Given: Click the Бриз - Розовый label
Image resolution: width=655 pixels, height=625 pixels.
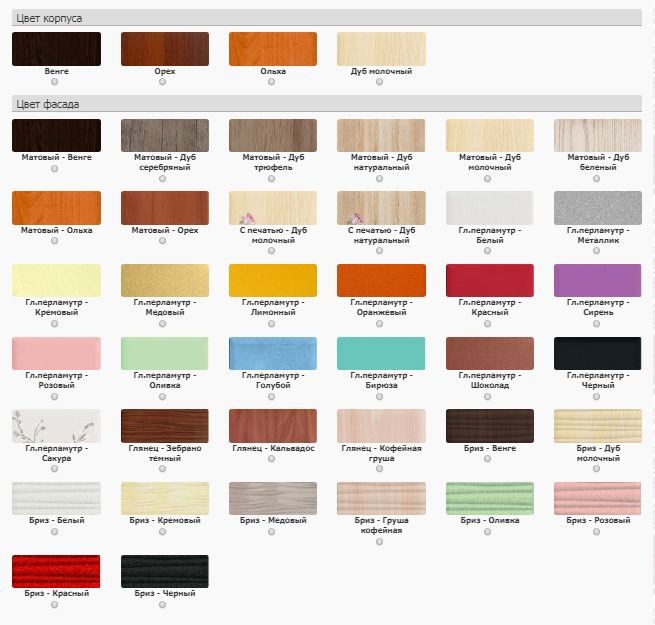Looking at the screenshot, I should click(597, 520).
